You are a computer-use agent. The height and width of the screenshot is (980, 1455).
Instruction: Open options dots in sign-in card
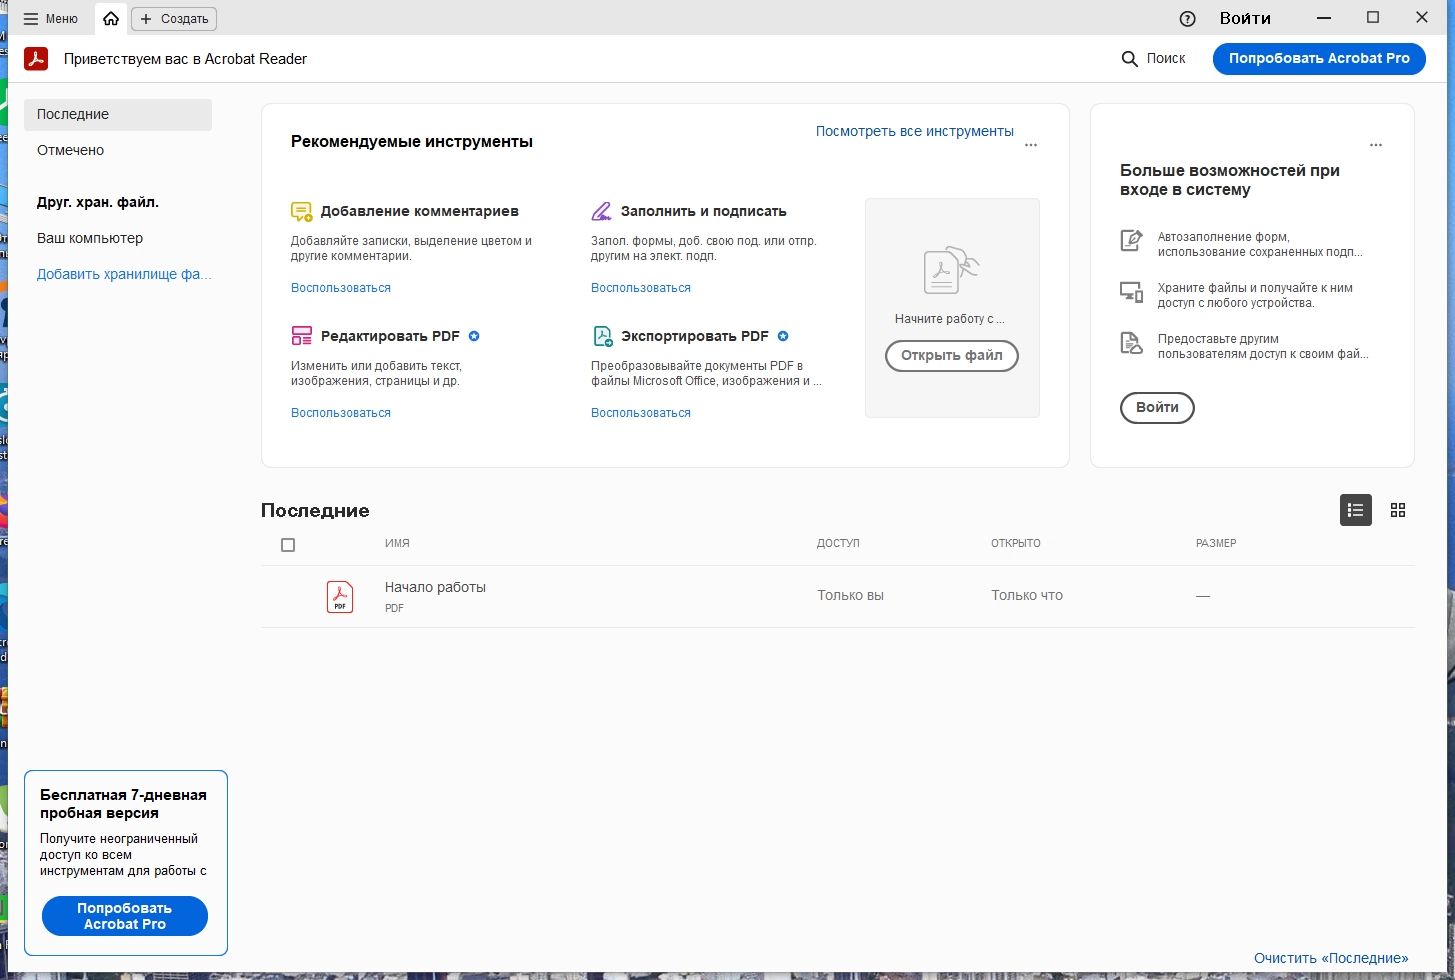pyautogui.click(x=1376, y=145)
